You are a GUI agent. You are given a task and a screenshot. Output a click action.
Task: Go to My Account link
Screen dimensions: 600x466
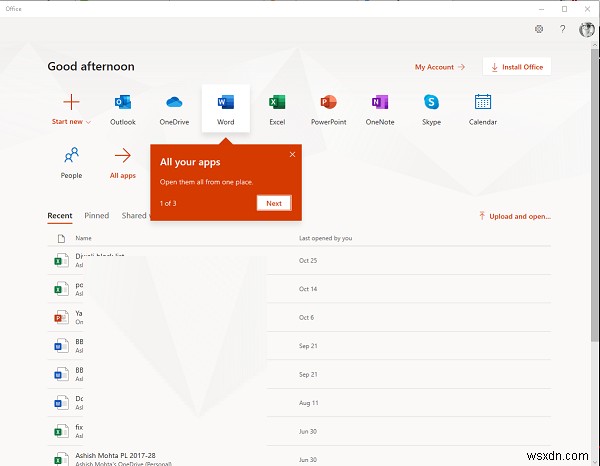[x=440, y=67]
